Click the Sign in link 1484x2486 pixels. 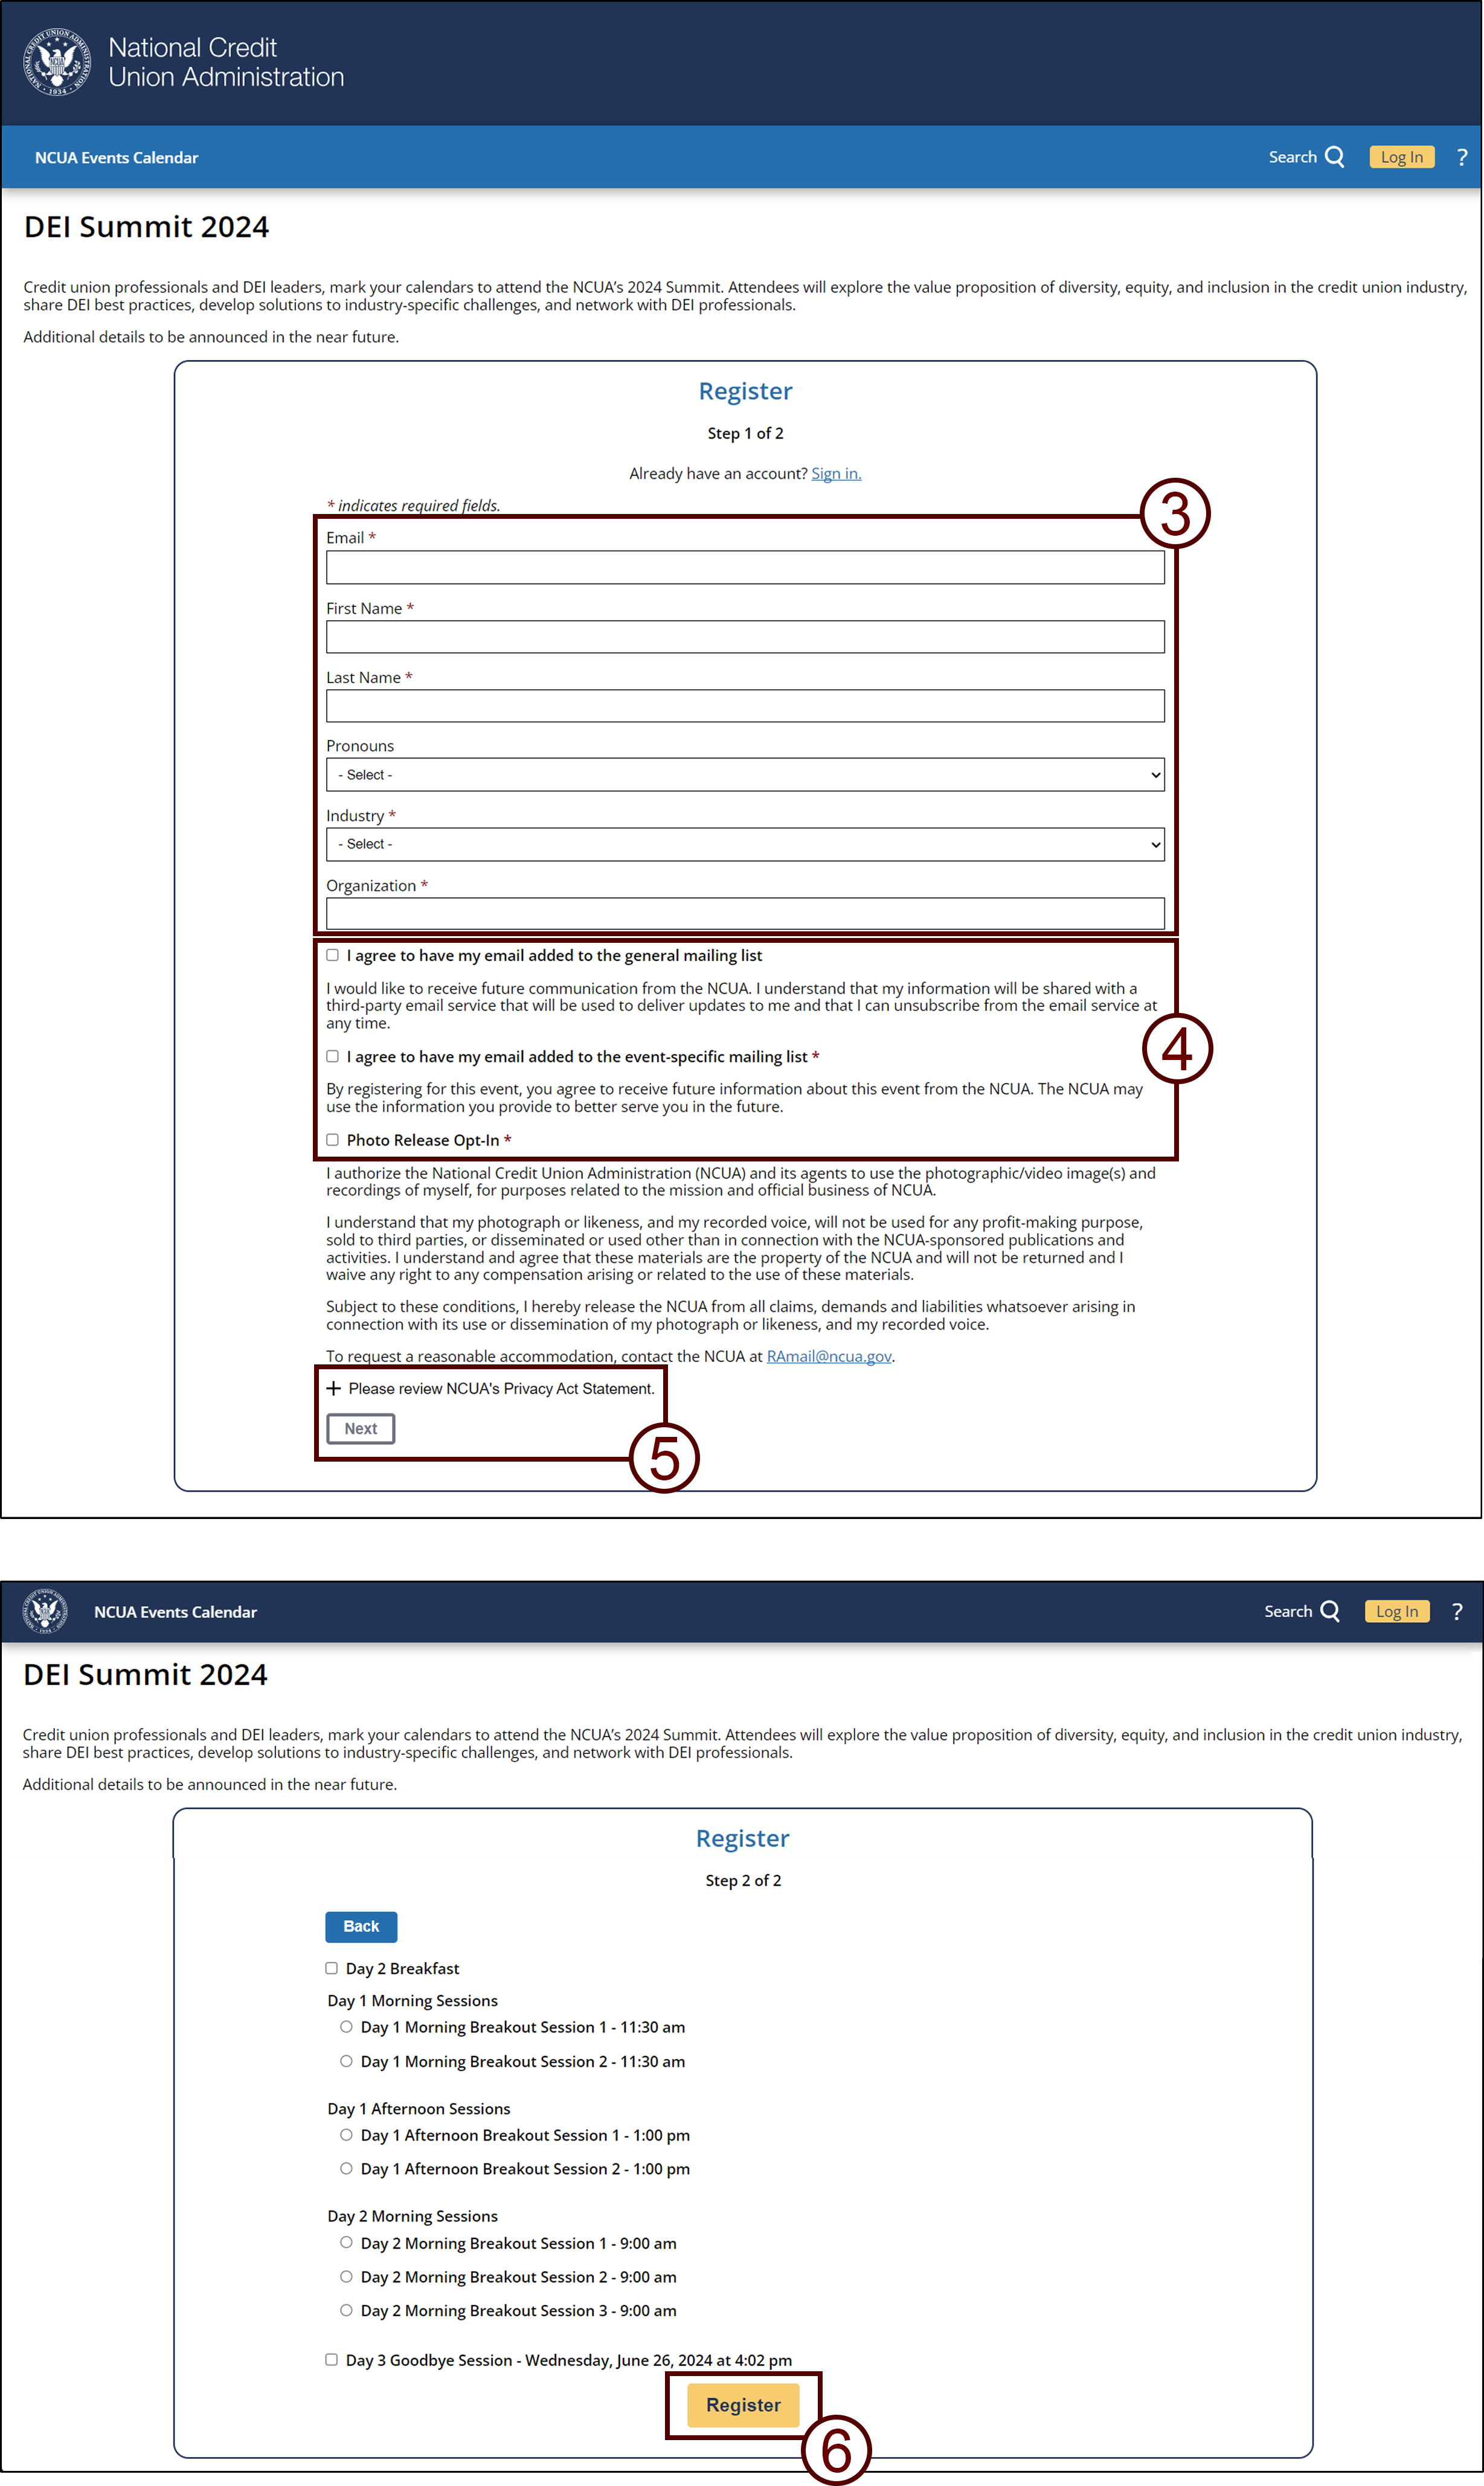click(834, 472)
